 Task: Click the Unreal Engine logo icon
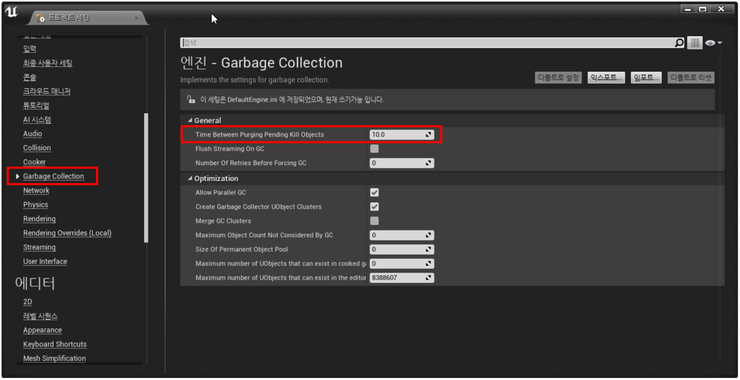(11, 13)
